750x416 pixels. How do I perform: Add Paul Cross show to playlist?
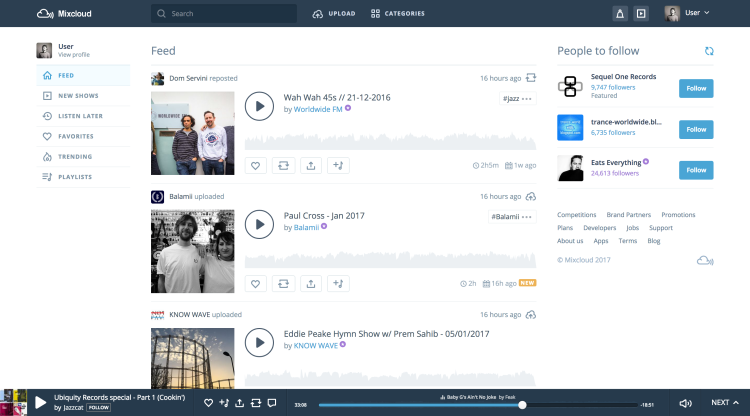tap(338, 284)
